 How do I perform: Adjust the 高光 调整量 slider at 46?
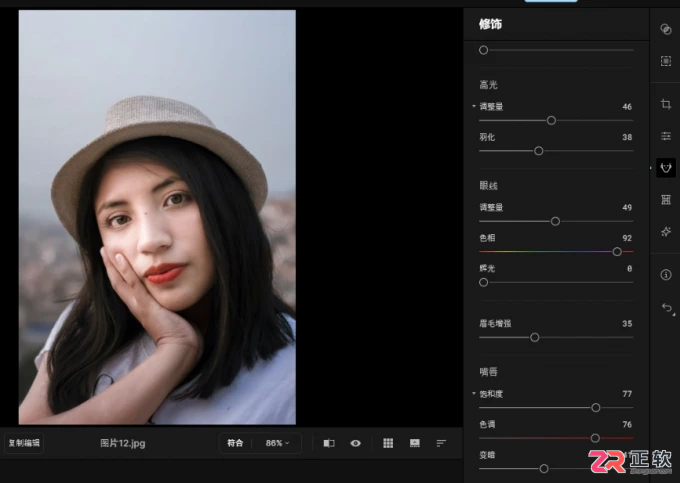point(551,121)
